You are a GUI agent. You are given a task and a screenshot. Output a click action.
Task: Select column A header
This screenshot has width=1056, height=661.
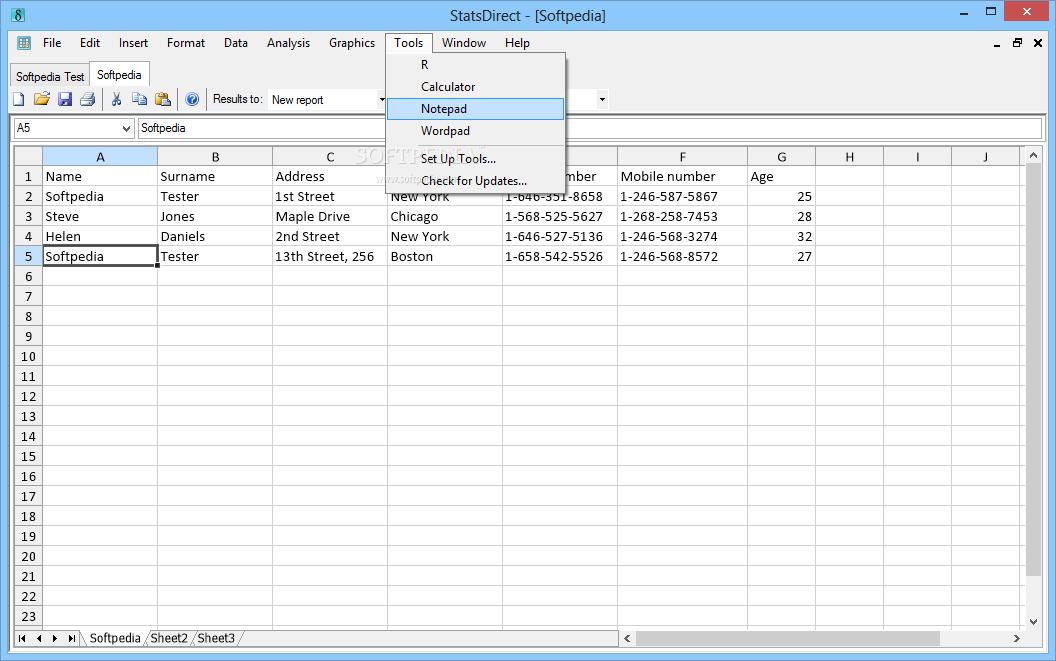pos(100,157)
